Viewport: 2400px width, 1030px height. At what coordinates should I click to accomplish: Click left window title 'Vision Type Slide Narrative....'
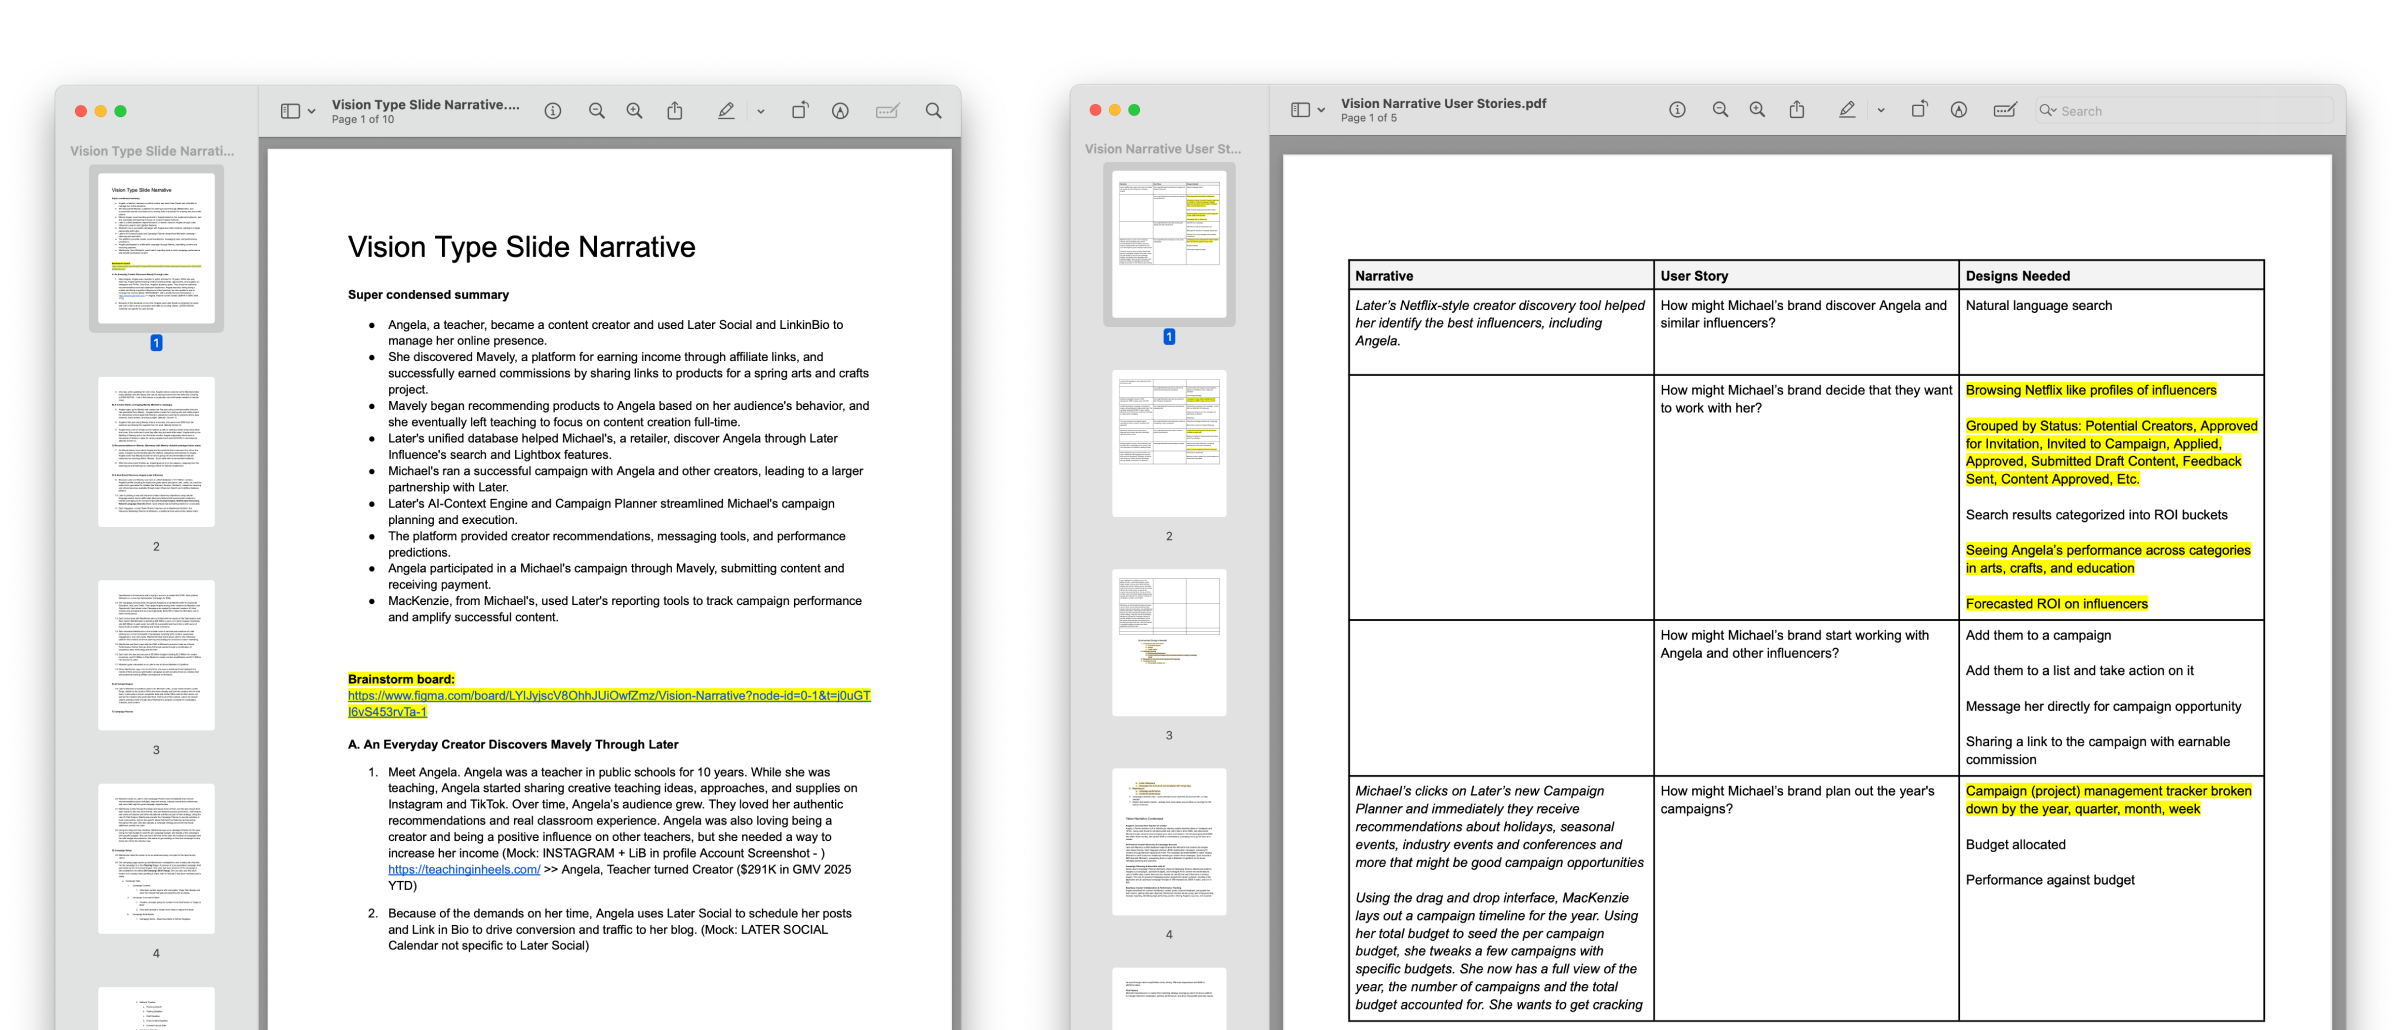(x=426, y=104)
